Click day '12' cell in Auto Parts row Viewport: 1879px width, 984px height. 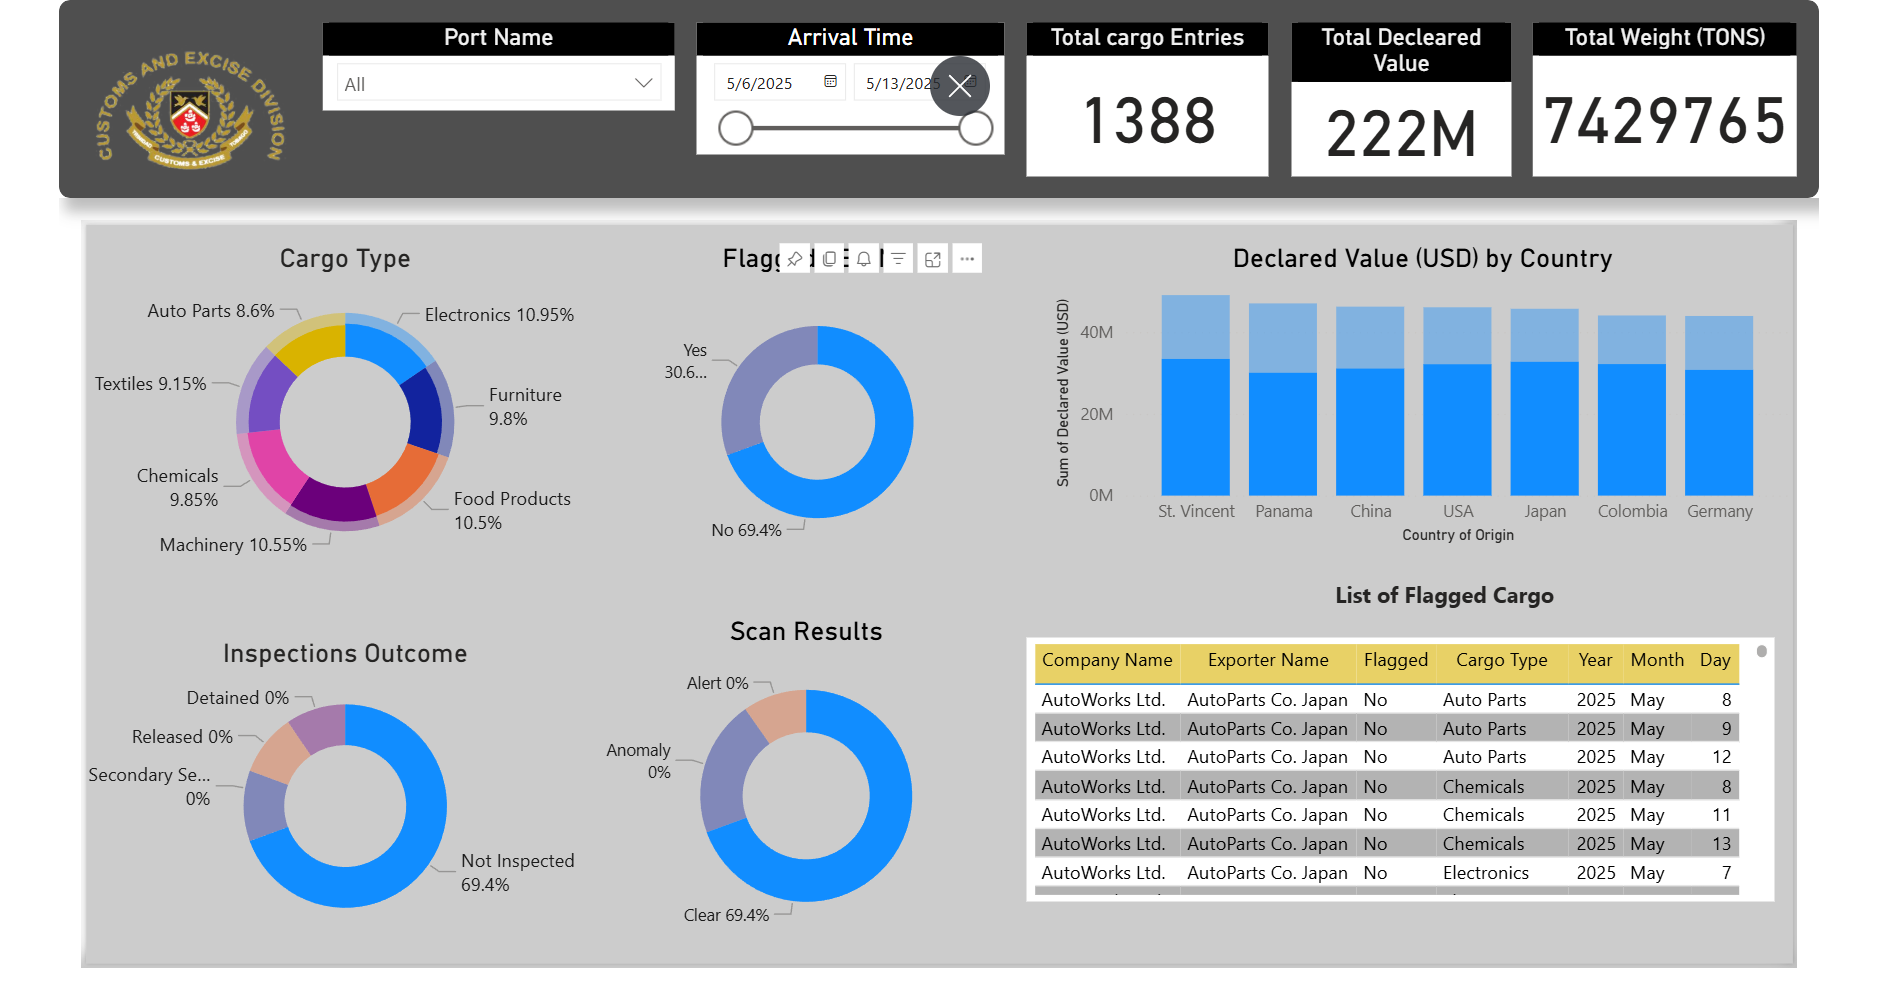click(x=1721, y=757)
